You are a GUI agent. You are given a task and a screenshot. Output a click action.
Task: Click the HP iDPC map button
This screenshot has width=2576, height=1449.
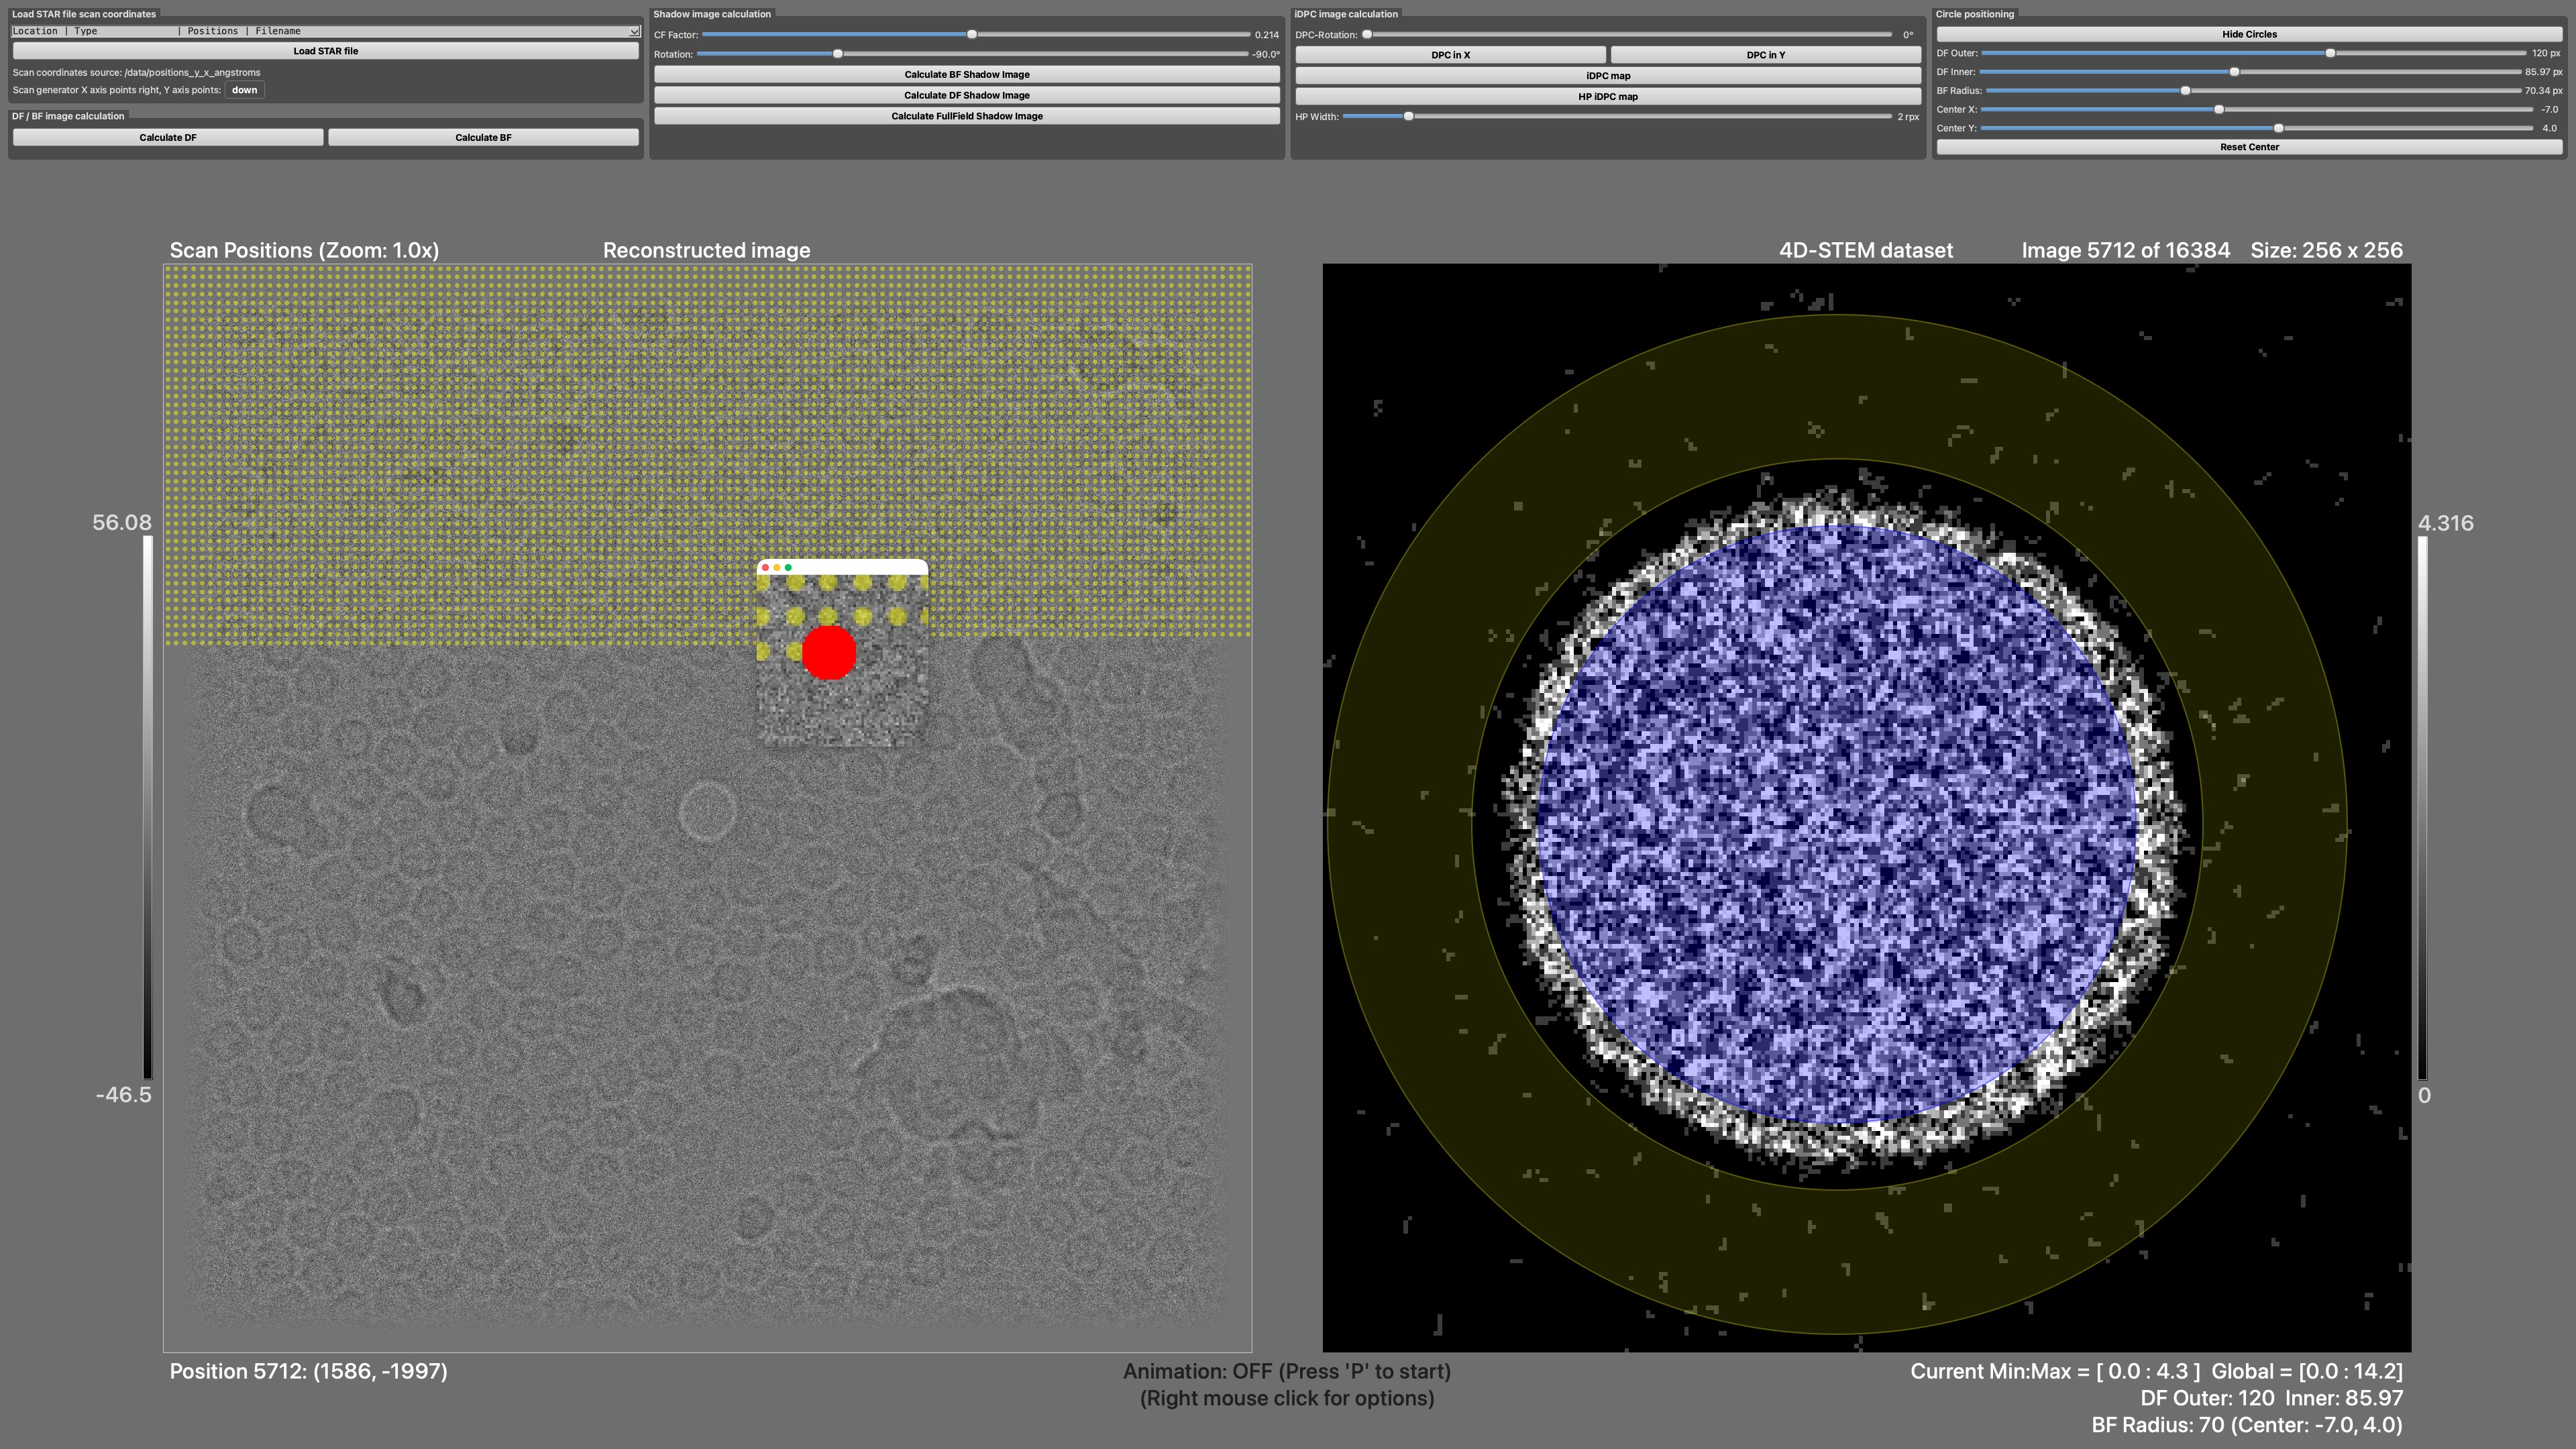point(1608,97)
